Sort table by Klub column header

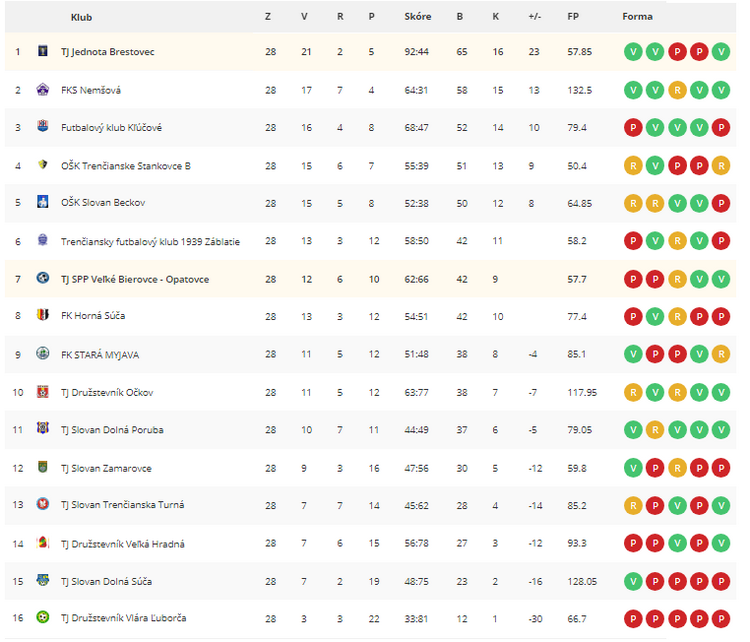81,17
